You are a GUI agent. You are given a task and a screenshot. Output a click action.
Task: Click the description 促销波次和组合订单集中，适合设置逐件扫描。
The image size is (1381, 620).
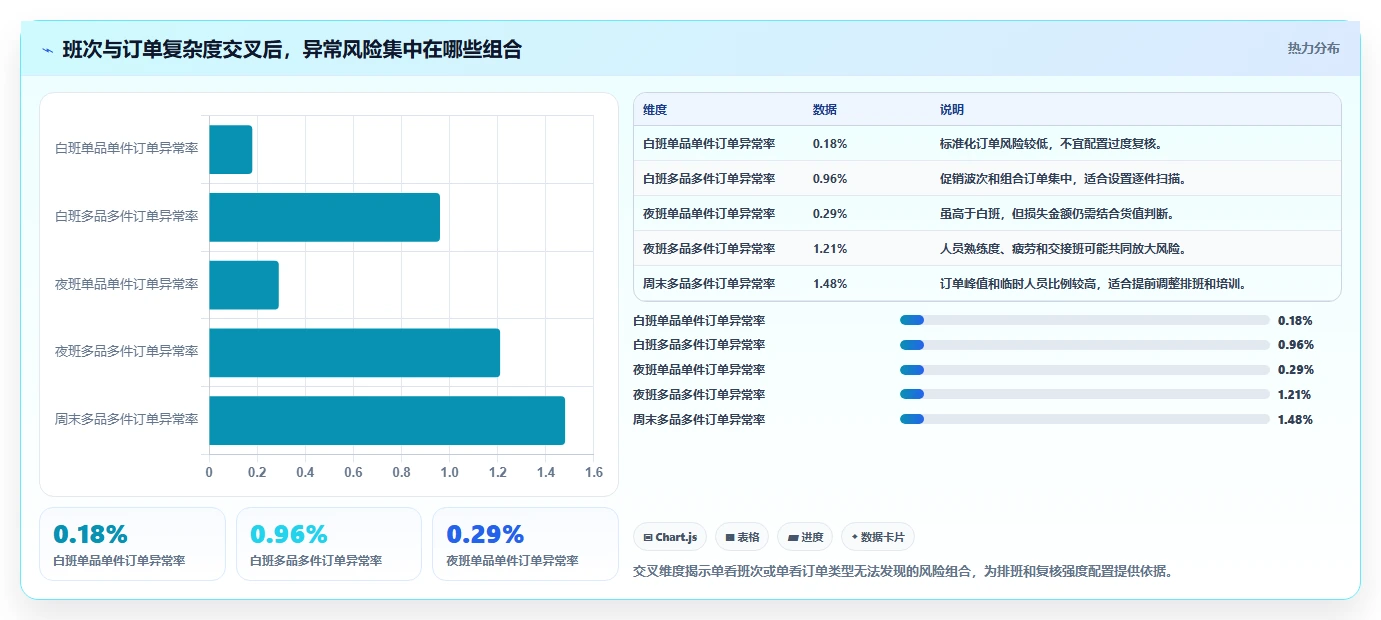pos(1063,179)
